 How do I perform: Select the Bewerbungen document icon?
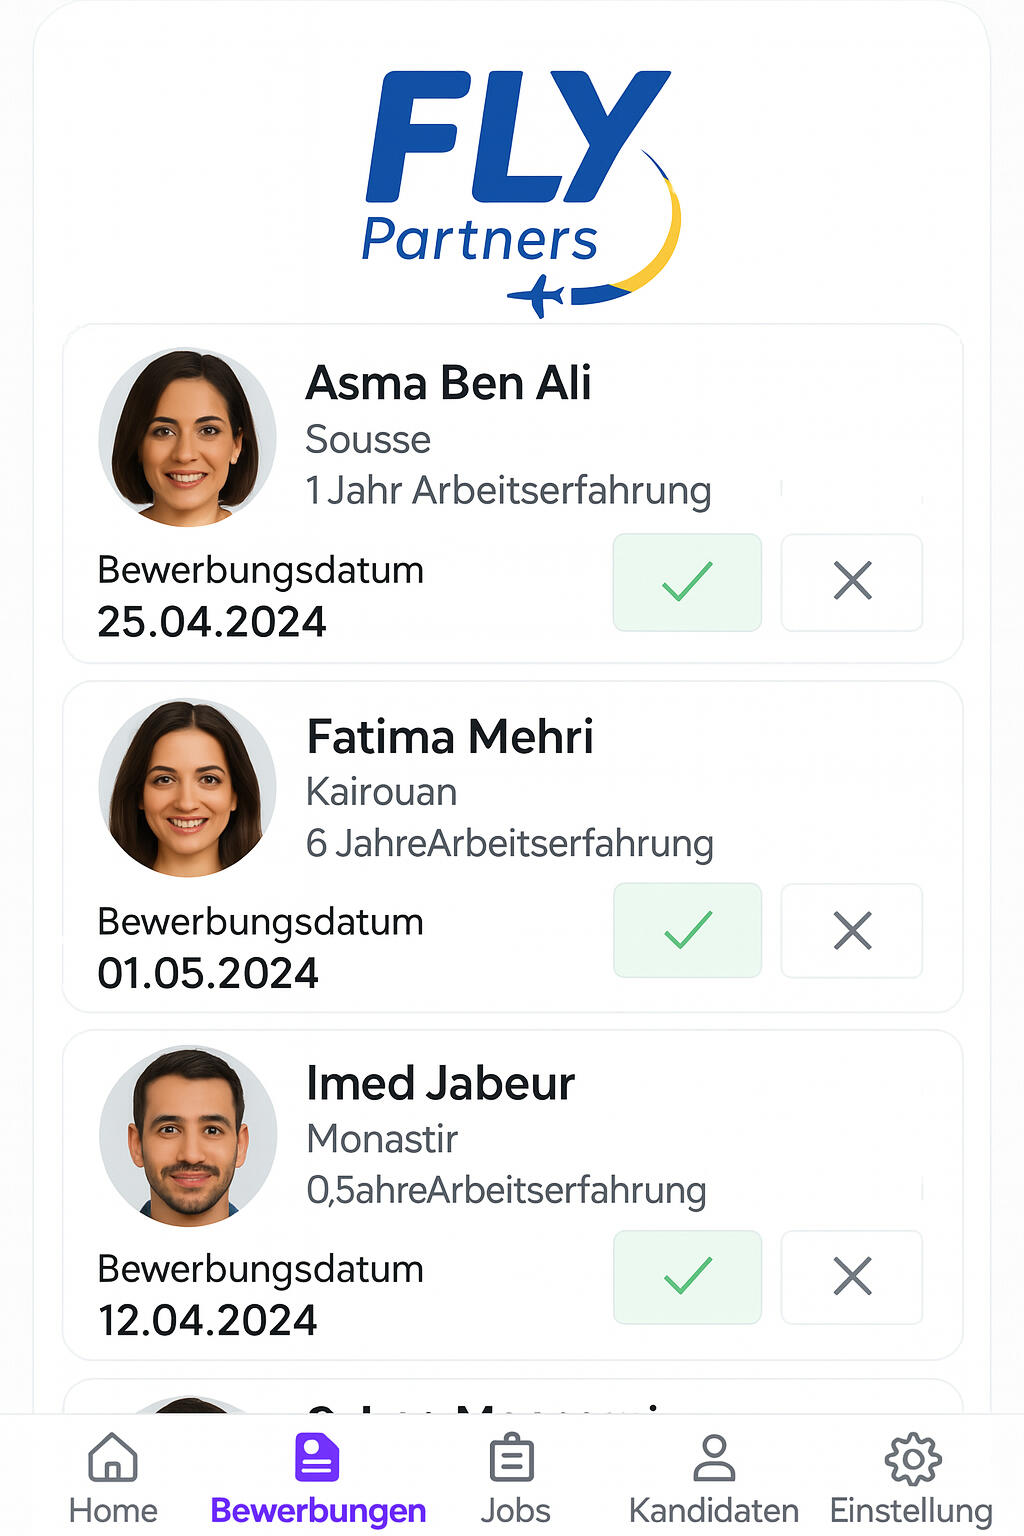click(x=317, y=1458)
